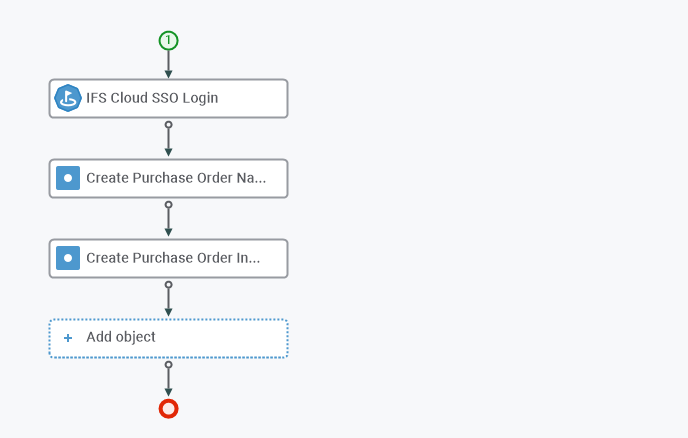Choose the Add object placeholder box
The height and width of the screenshot is (438, 688).
click(x=168, y=338)
